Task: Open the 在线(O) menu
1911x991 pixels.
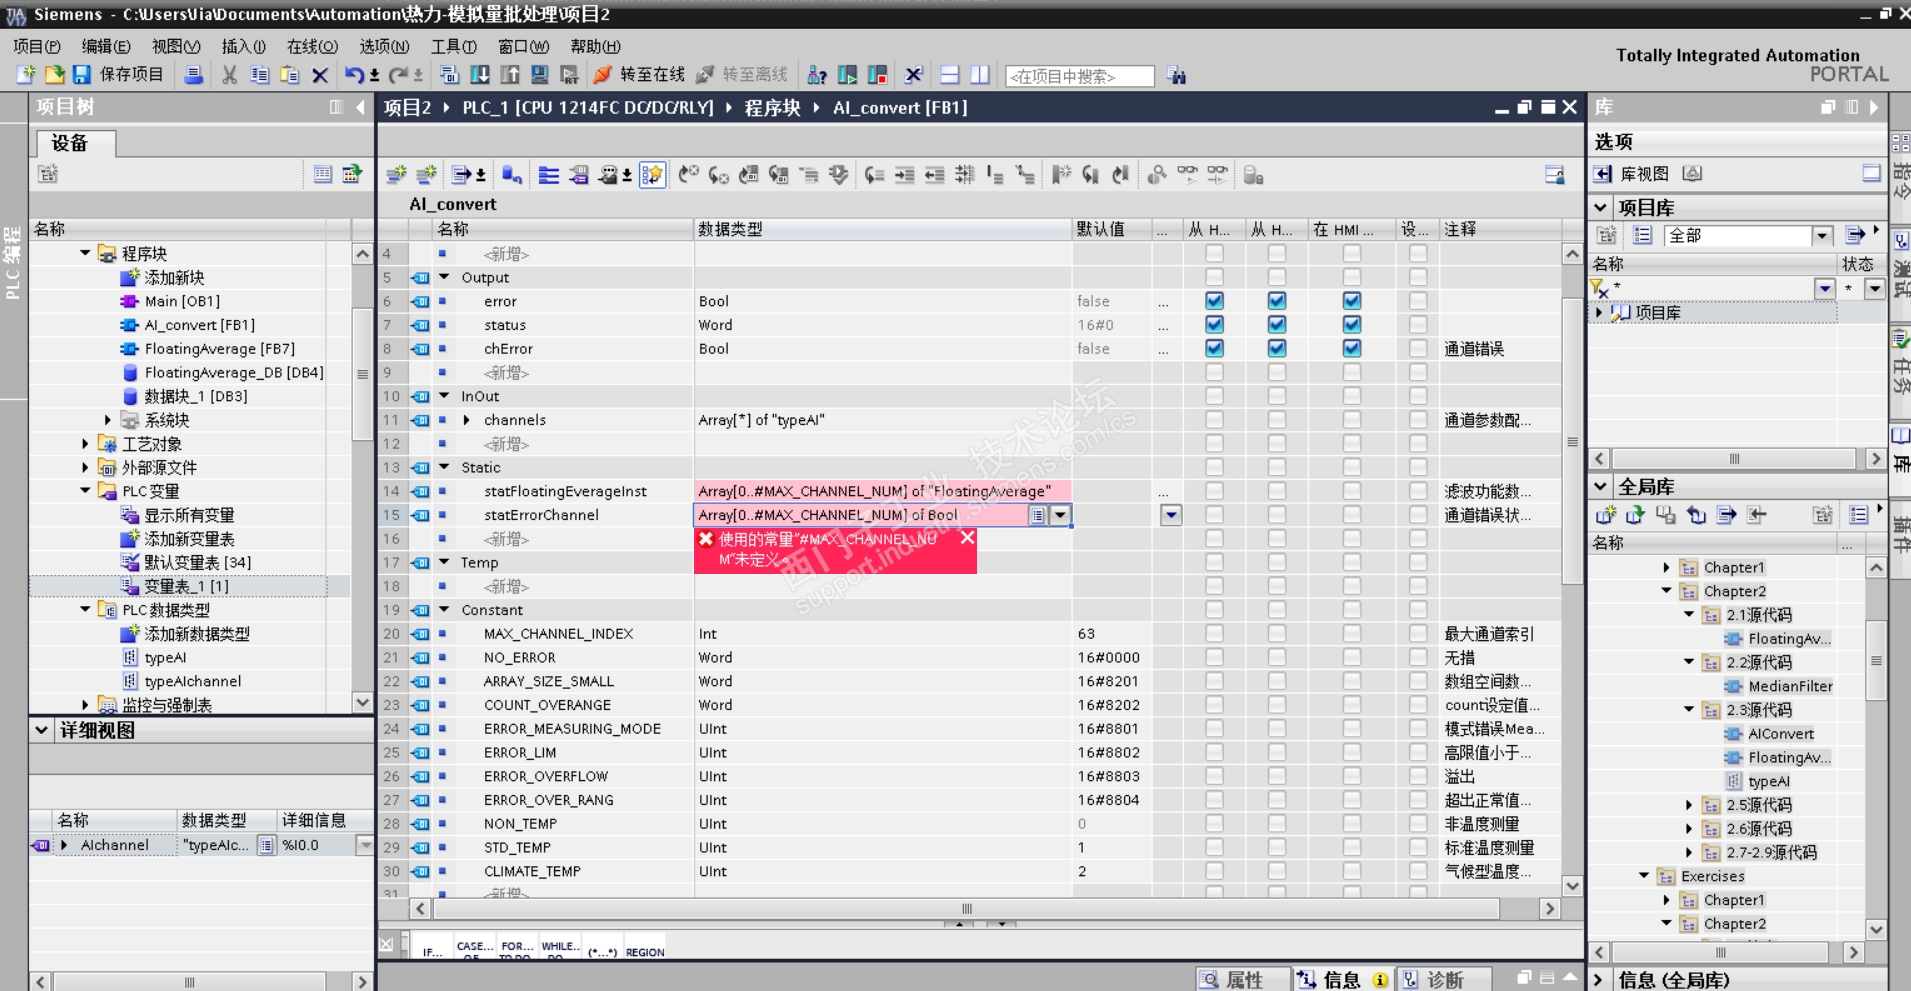Action: pos(312,46)
